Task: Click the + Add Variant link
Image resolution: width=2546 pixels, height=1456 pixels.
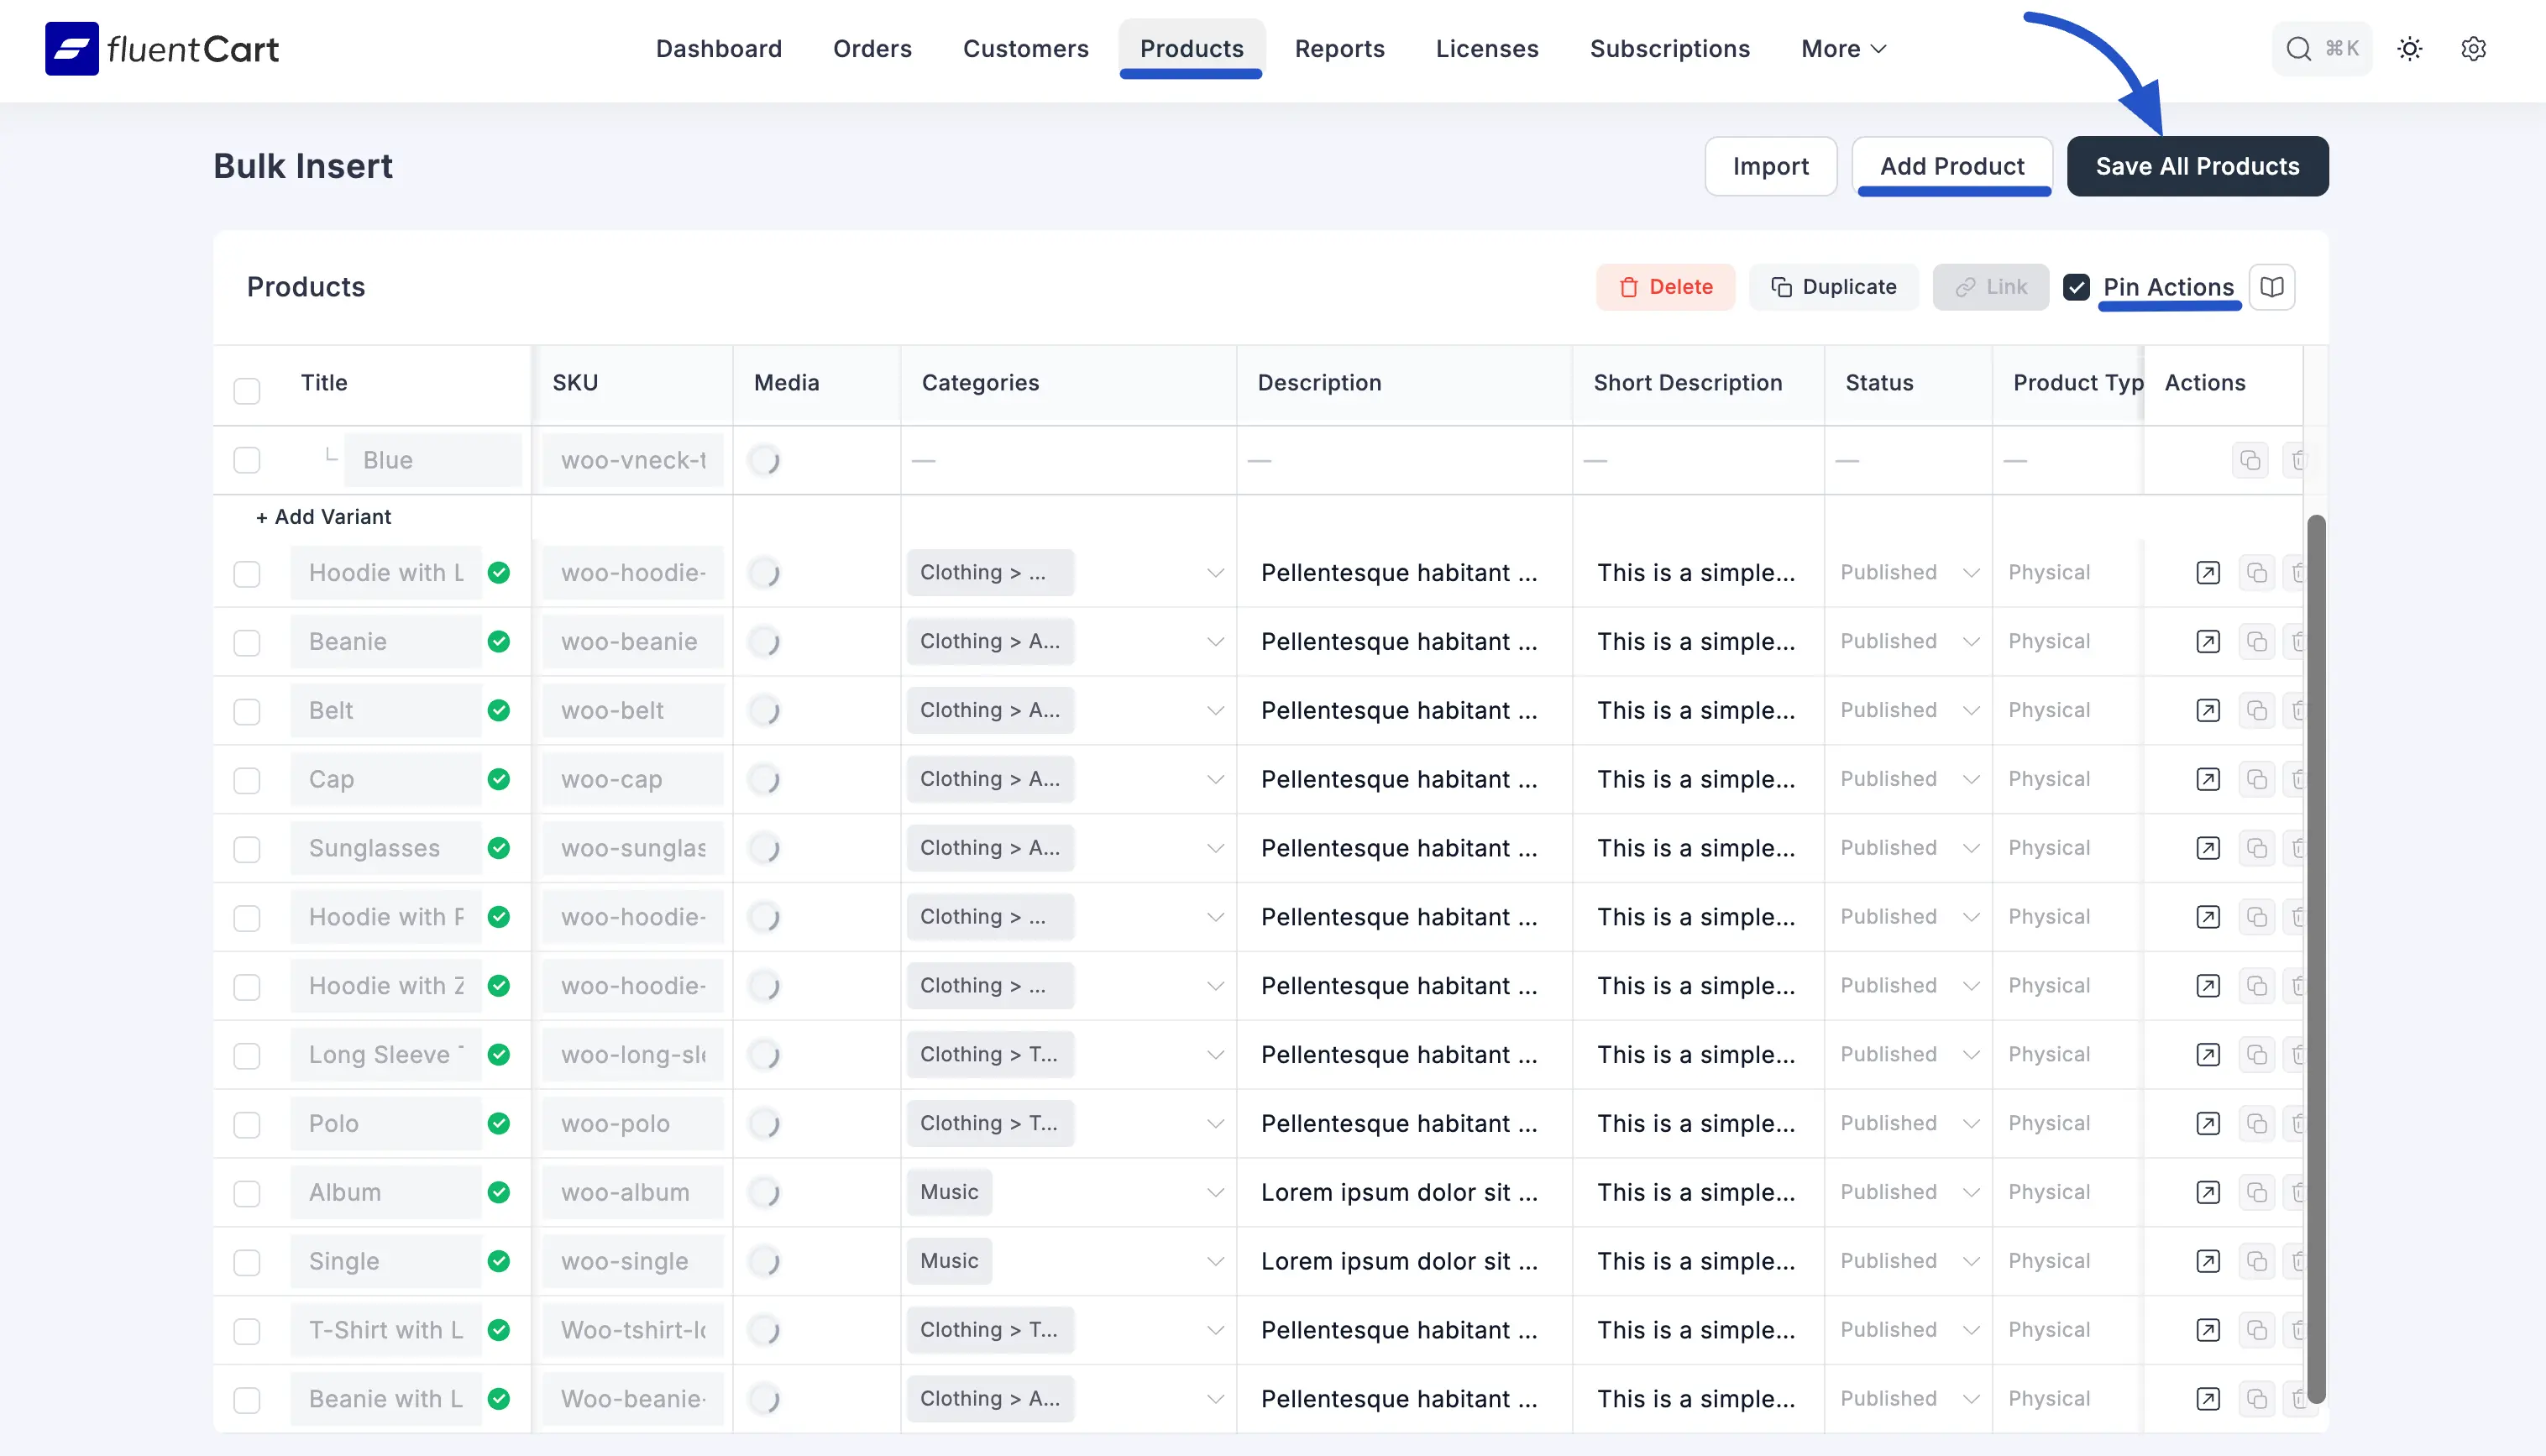Action: tap(323, 517)
